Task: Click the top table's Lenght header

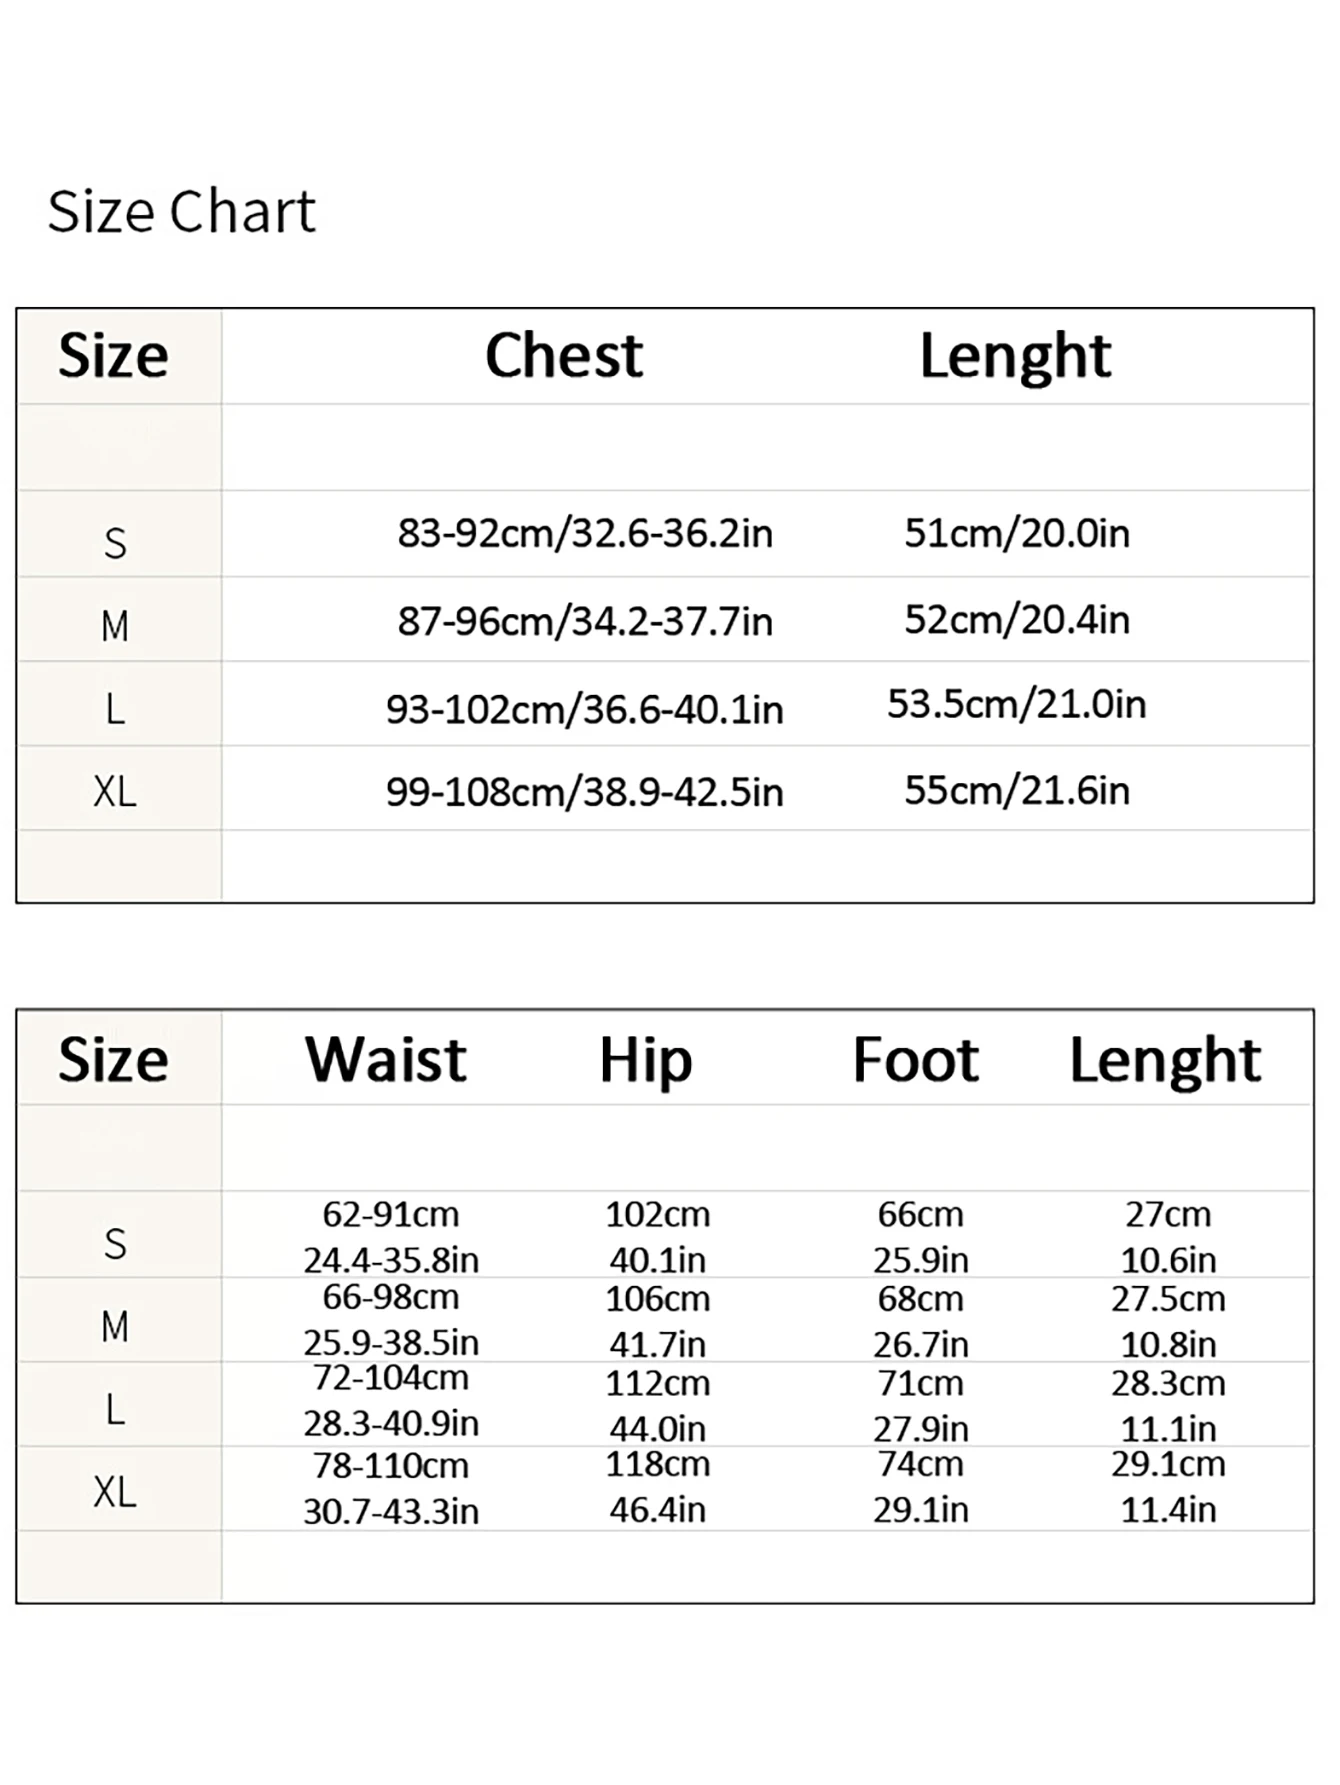Action: pyautogui.click(x=1015, y=357)
